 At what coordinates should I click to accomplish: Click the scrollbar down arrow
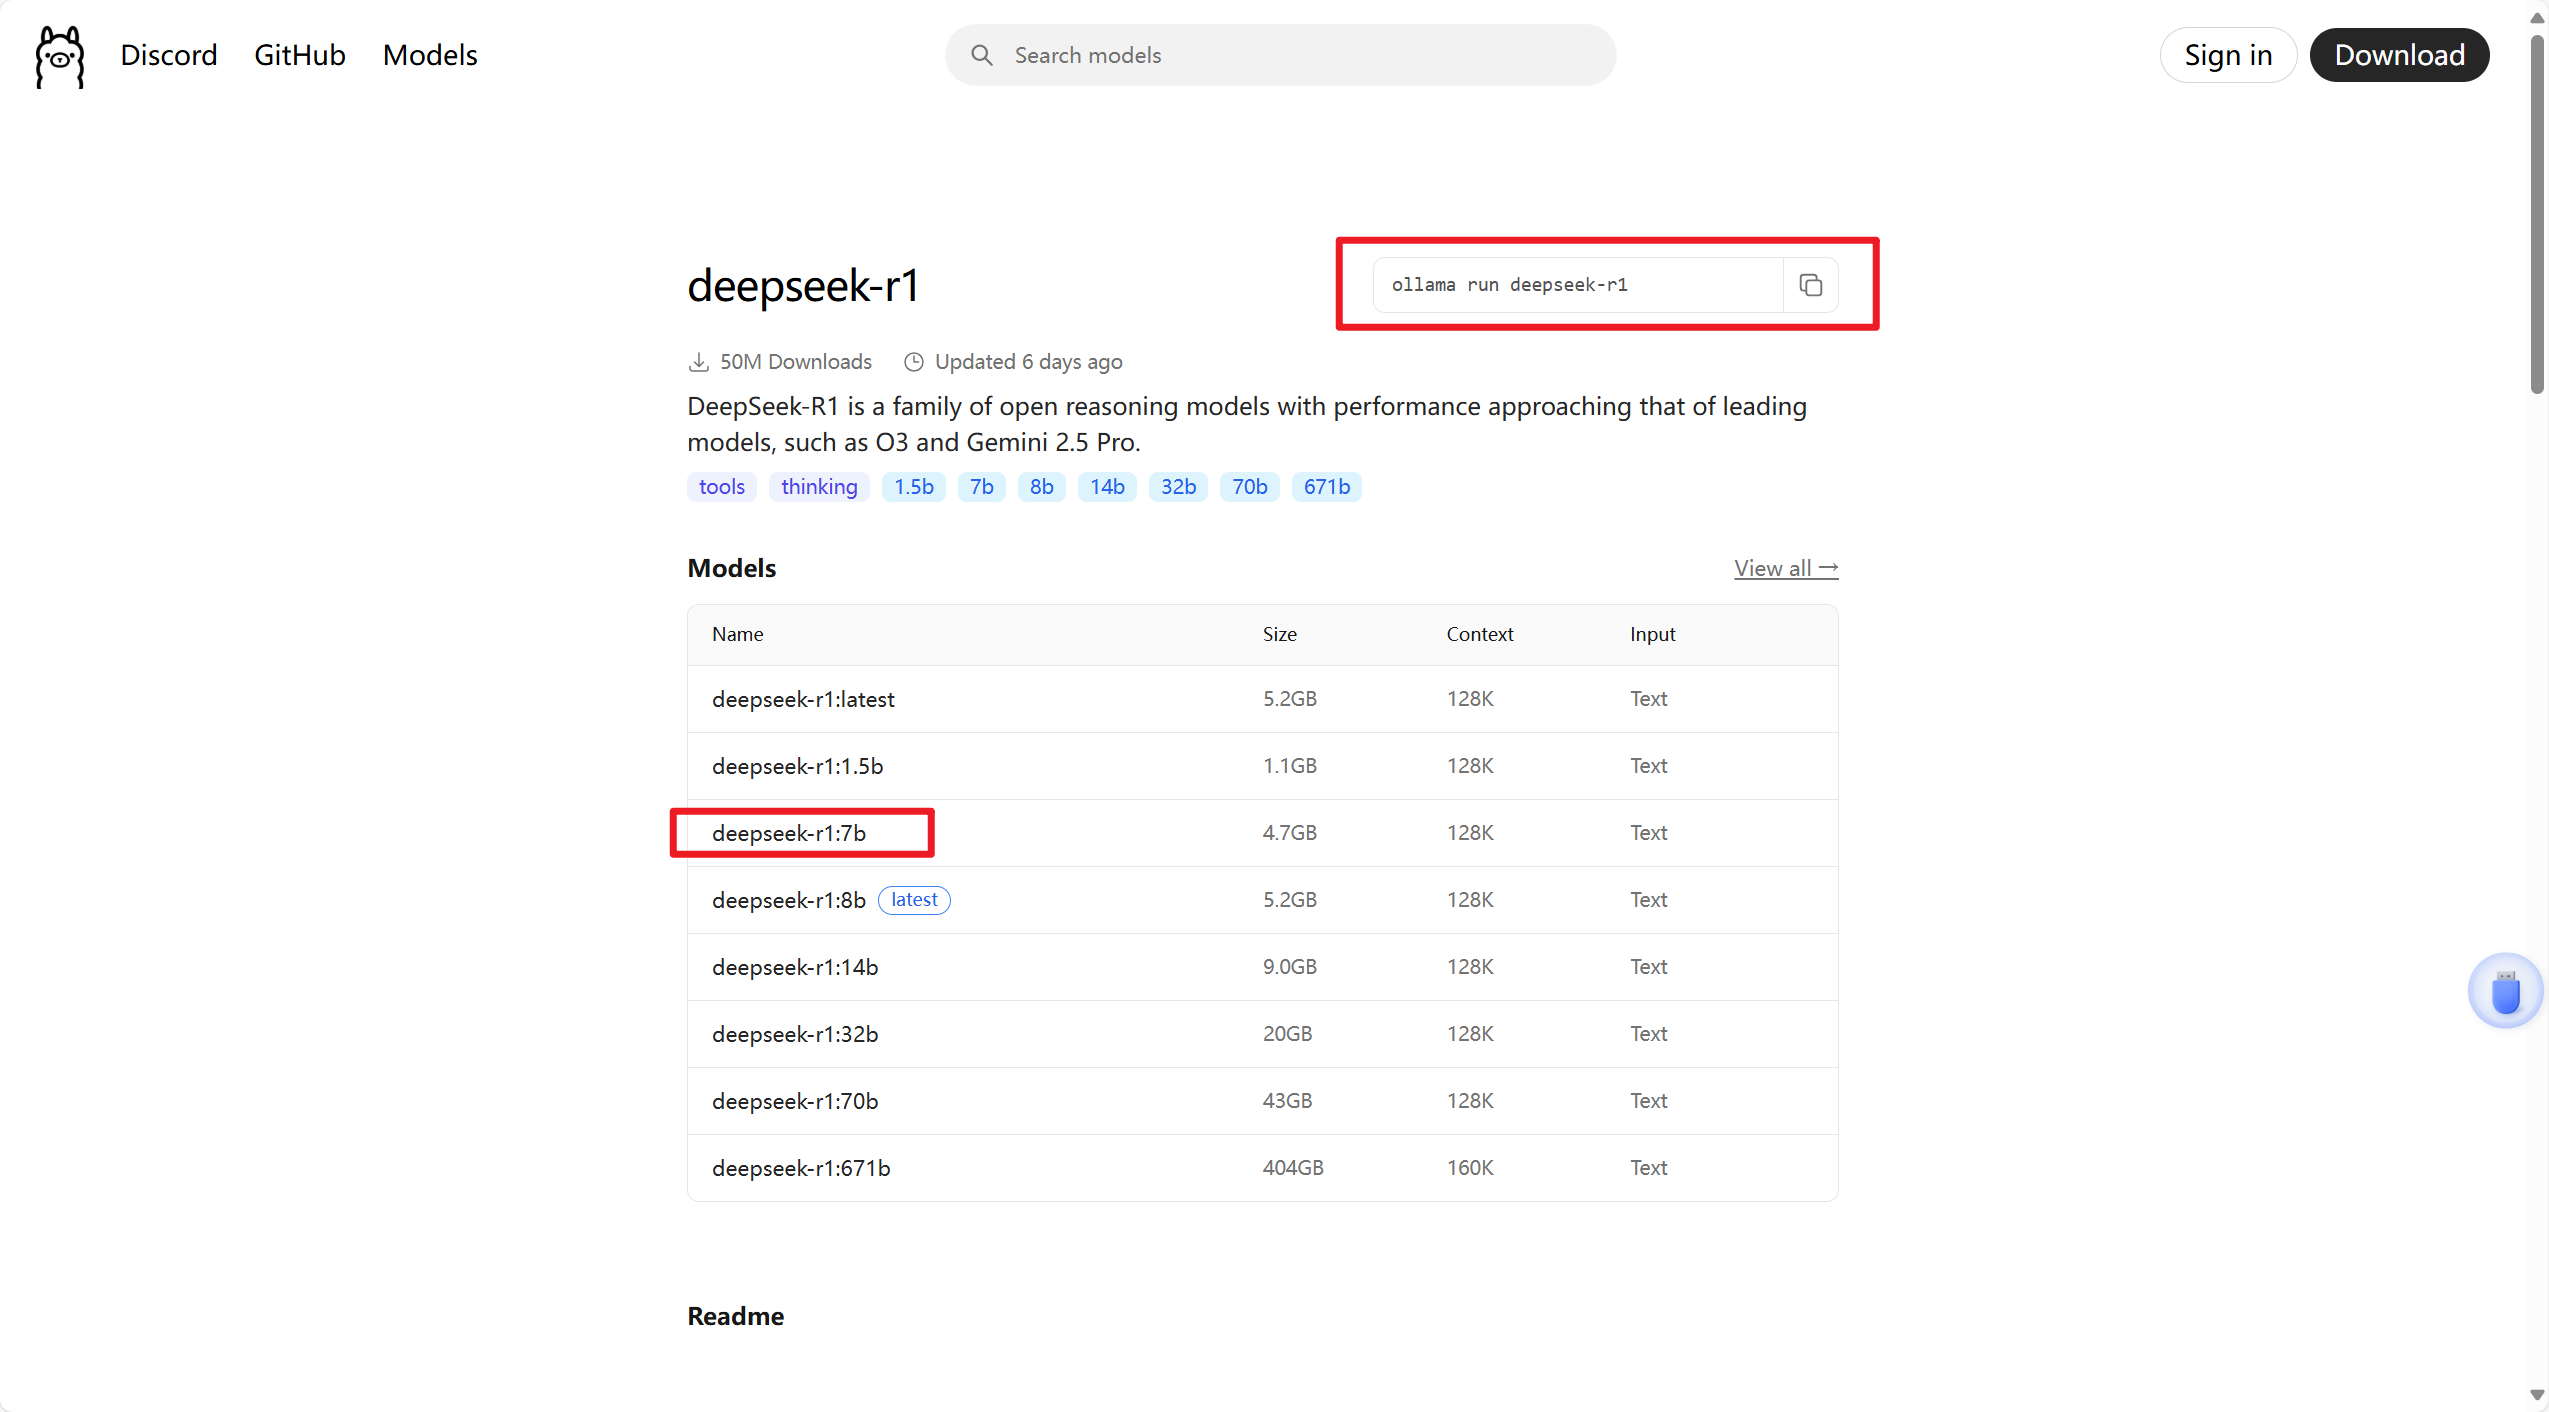[2535, 1394]
